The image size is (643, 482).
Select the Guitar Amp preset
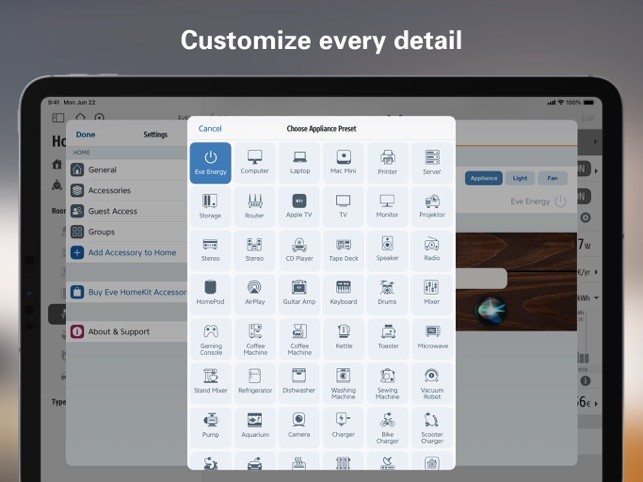(x=299, y=294)
